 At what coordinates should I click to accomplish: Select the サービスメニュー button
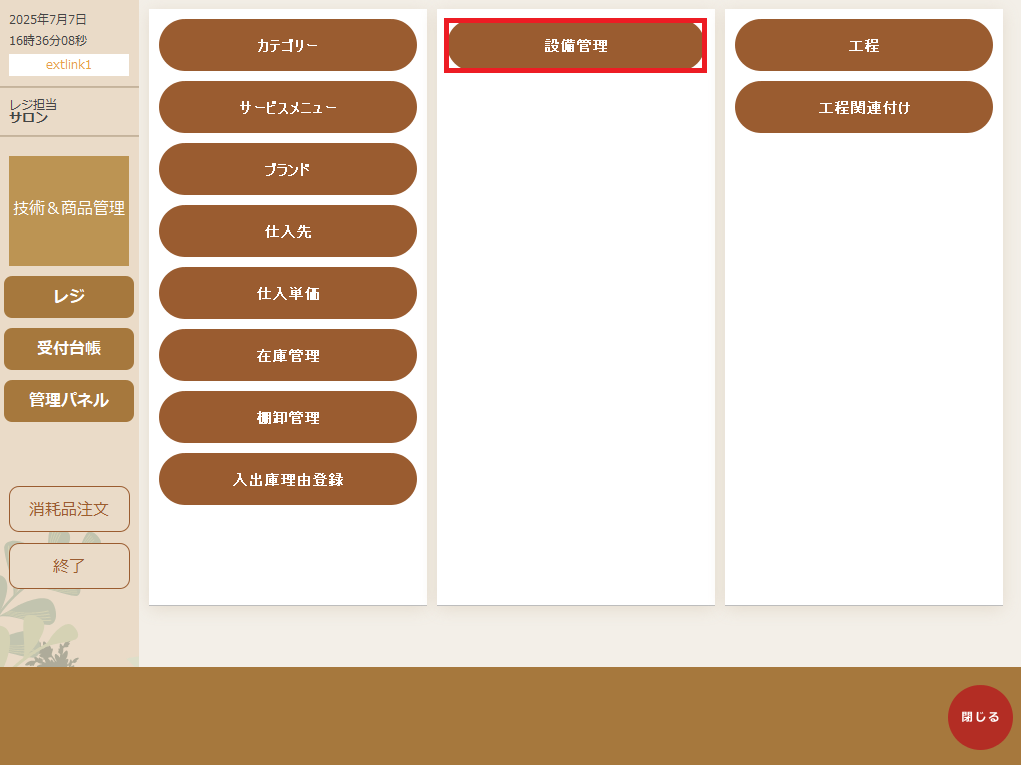point(288,107)
